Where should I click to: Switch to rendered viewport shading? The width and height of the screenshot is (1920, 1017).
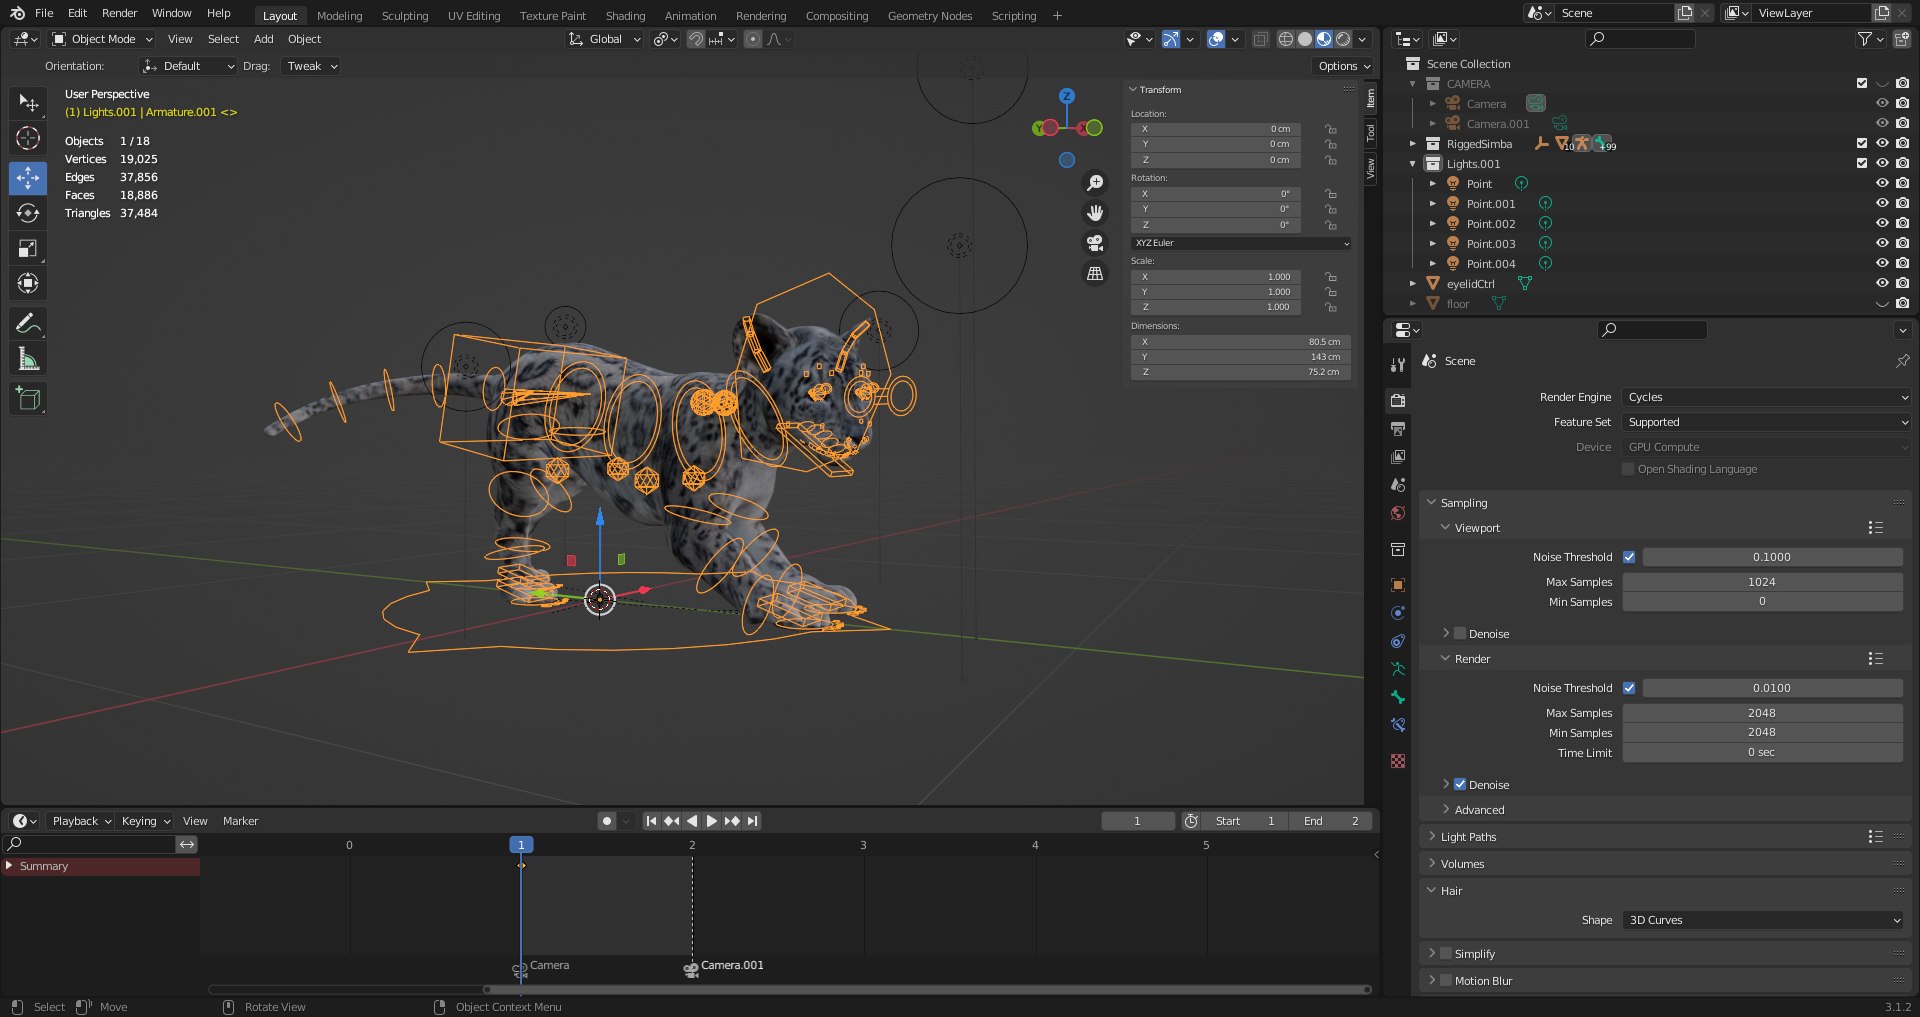pos(1343,39)
